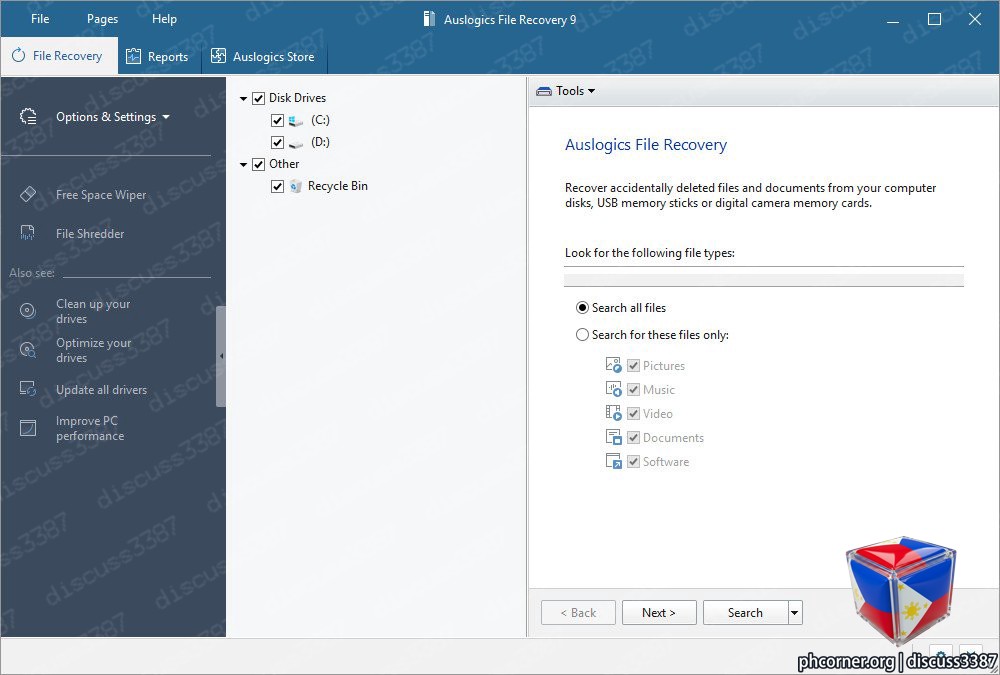Open the Help menu
1000x675 pixels.
click(164, 19)
